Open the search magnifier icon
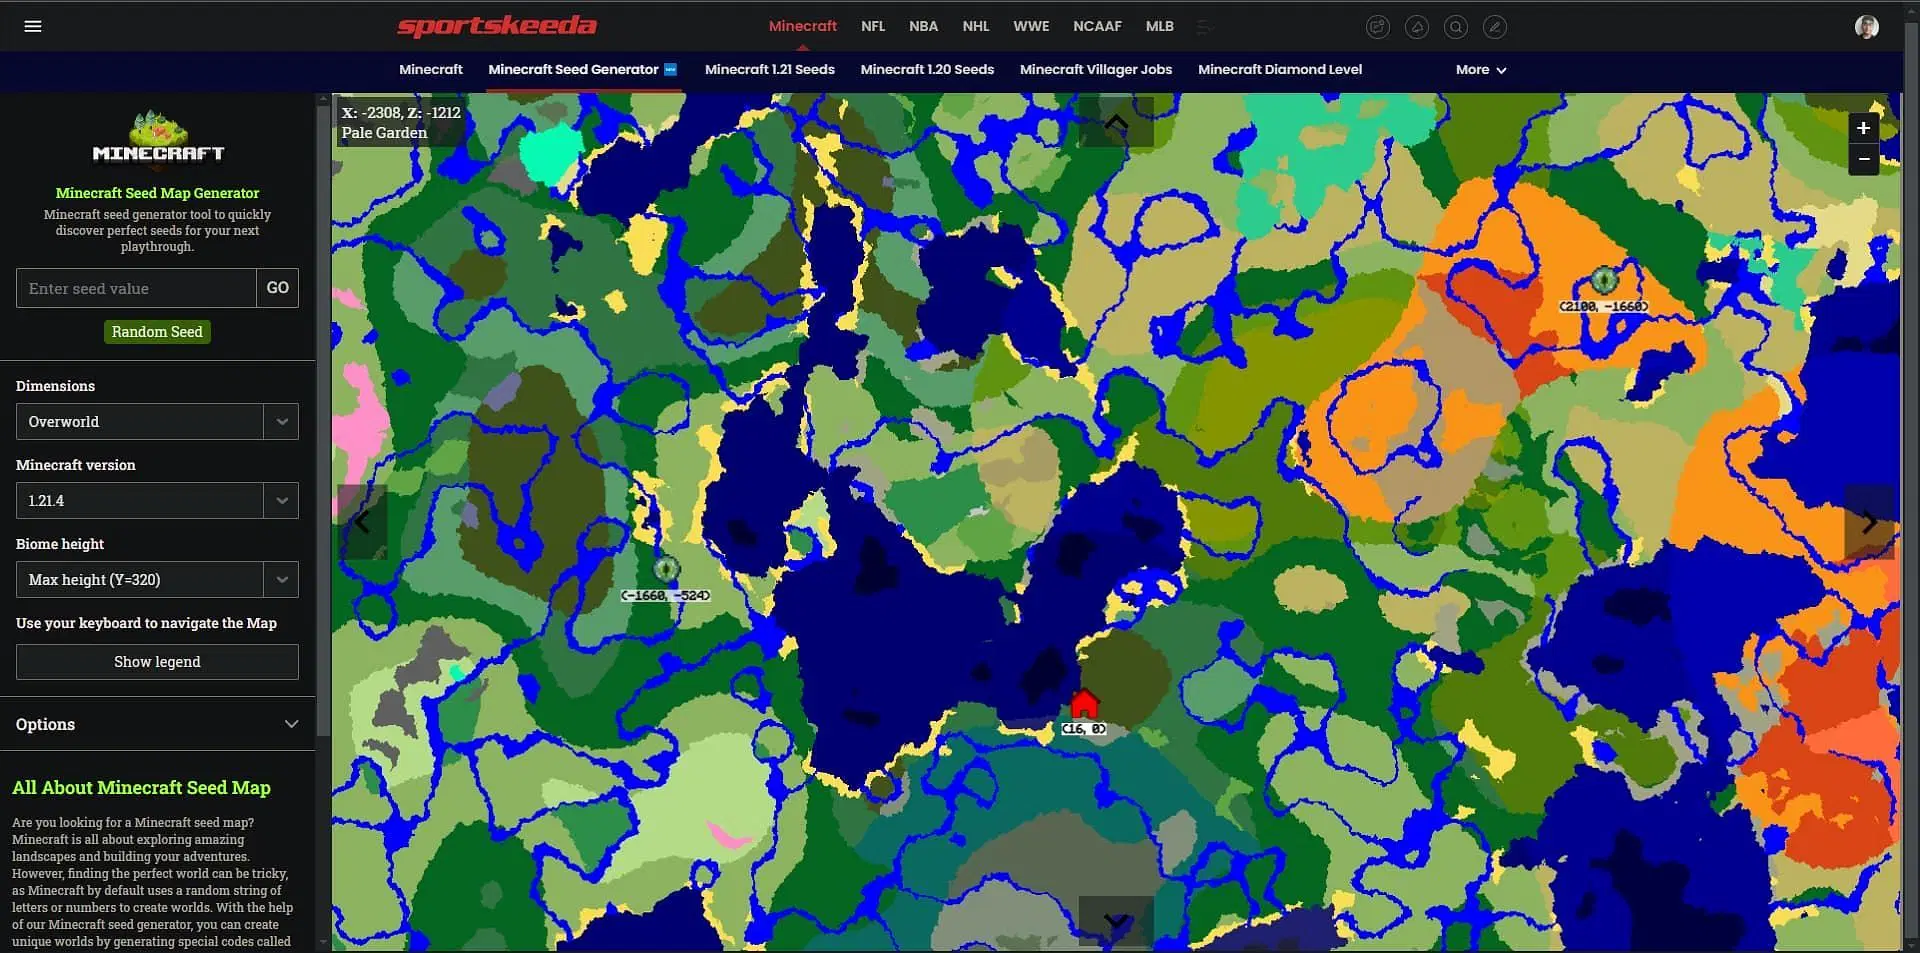 1456,27
